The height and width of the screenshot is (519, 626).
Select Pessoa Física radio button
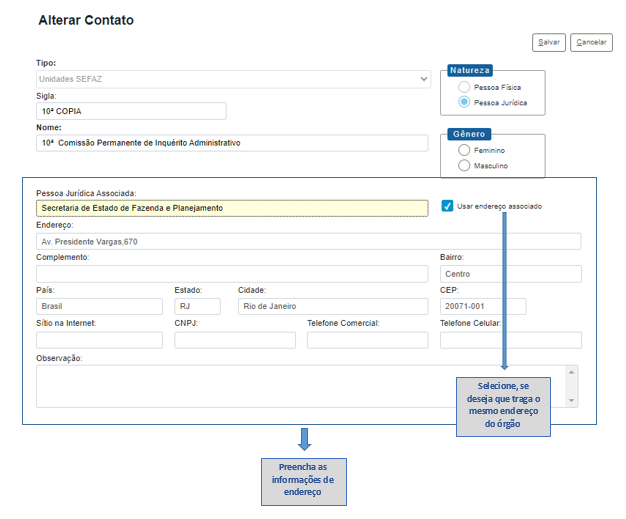point(464,88)
